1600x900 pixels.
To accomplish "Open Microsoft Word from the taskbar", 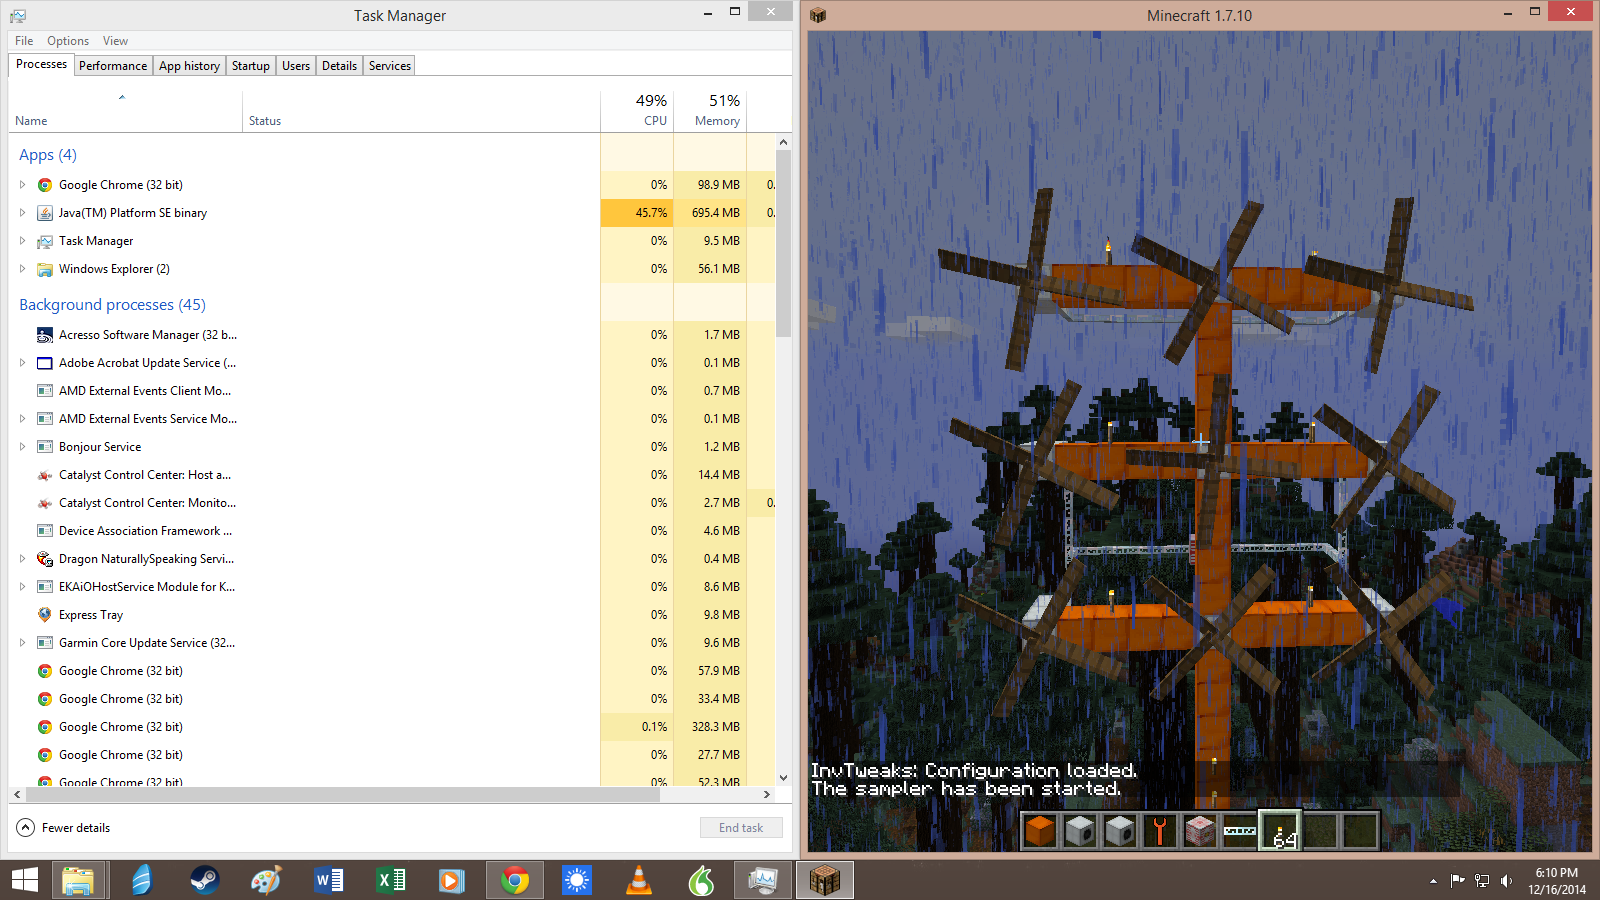I will click(x=328, y=880).
